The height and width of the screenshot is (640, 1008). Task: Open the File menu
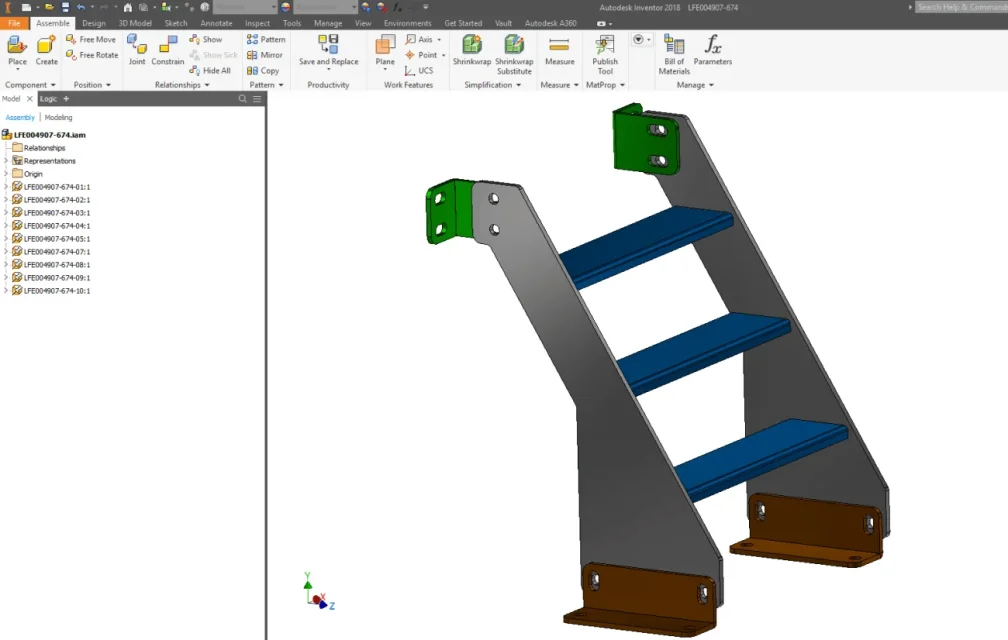coord(14,23)
